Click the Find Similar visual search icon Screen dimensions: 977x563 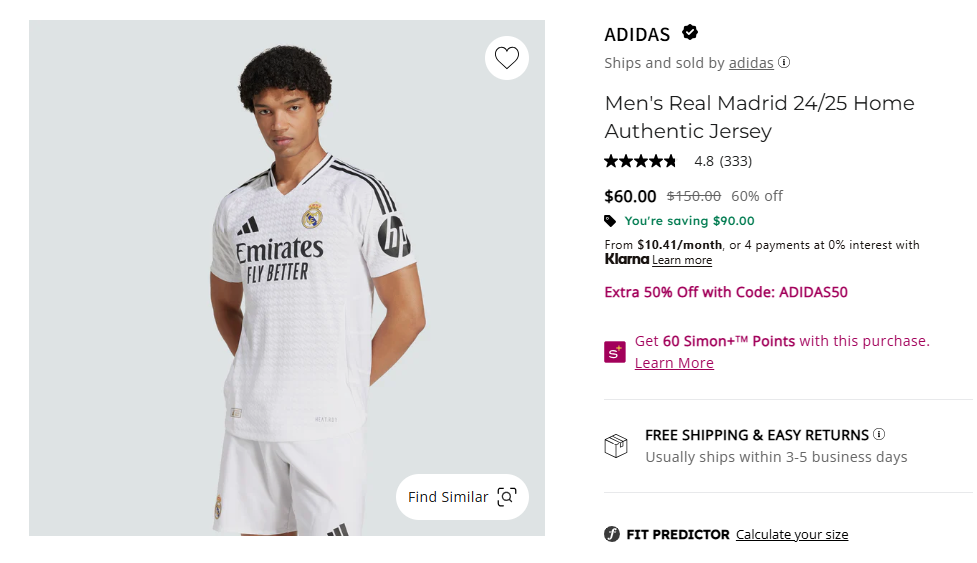click(507, 497)
